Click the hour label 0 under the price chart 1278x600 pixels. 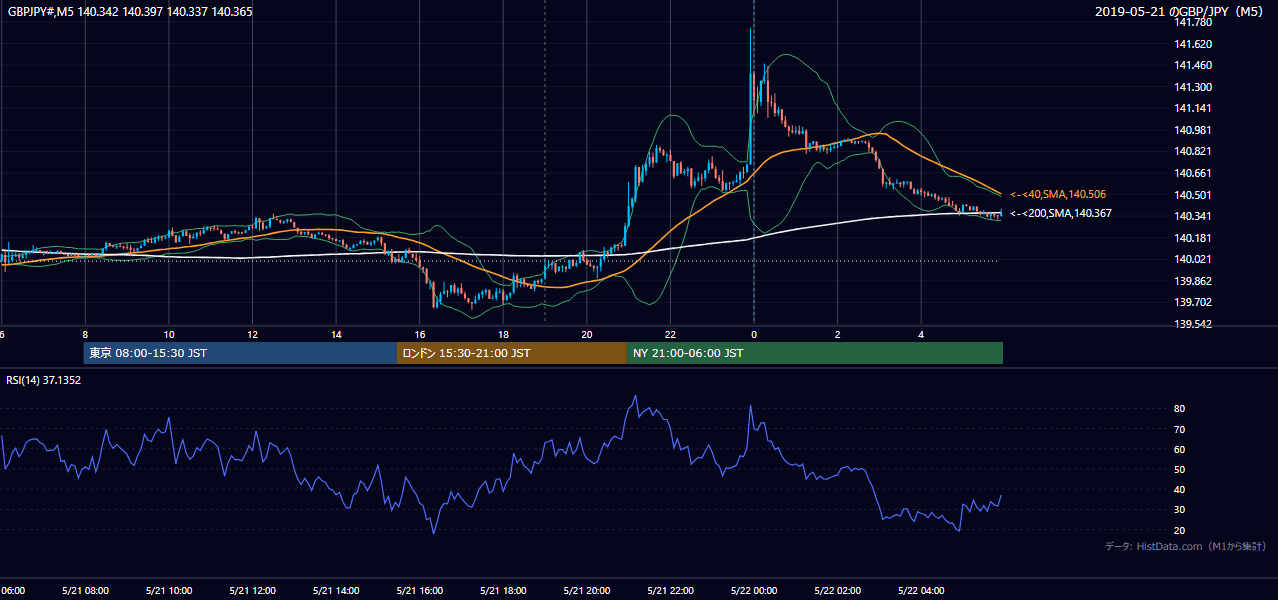[753, 334]
